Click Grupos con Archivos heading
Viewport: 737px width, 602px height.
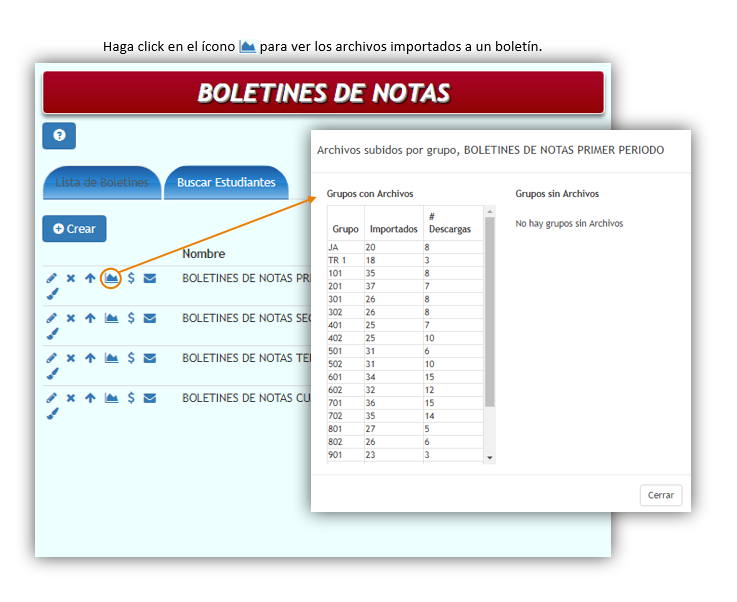(370, 194)
